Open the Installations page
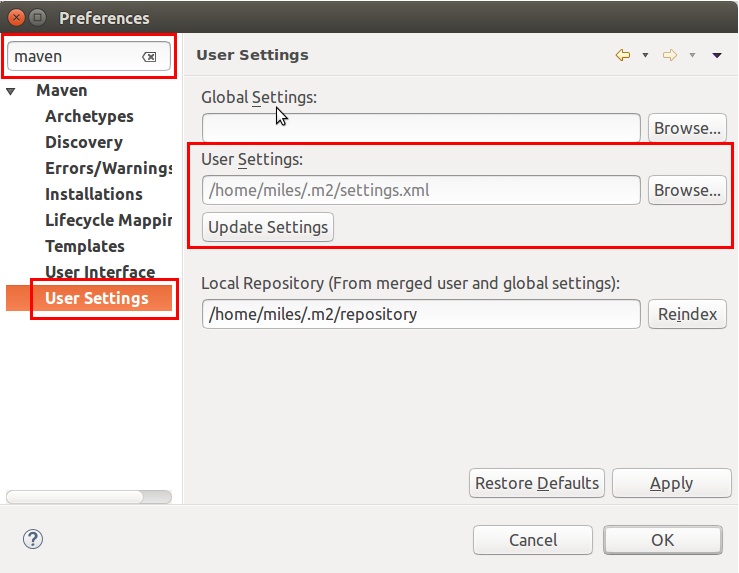 94,194
